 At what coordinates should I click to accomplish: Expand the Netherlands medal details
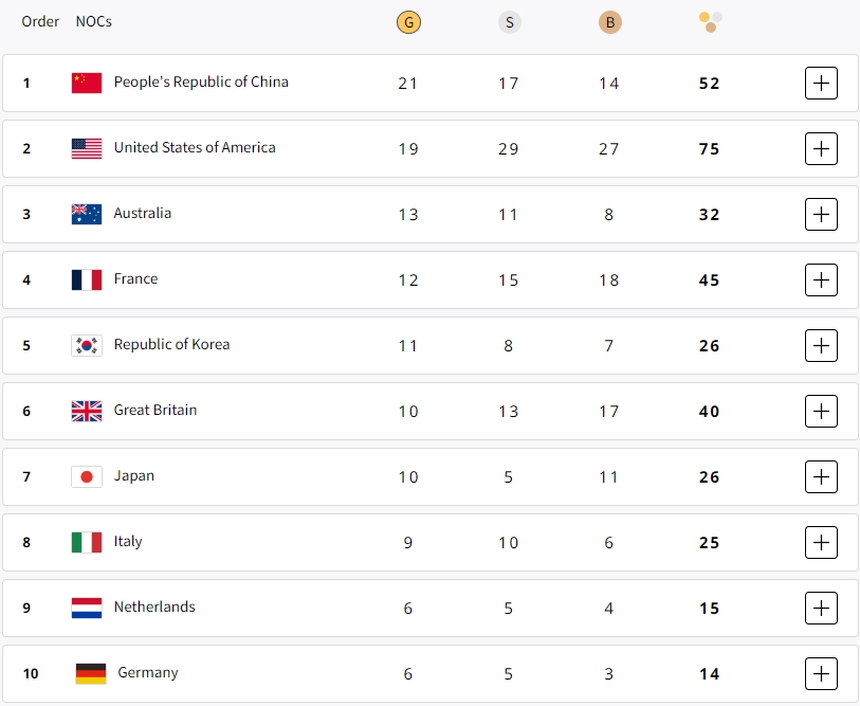[x=821, y=608]
